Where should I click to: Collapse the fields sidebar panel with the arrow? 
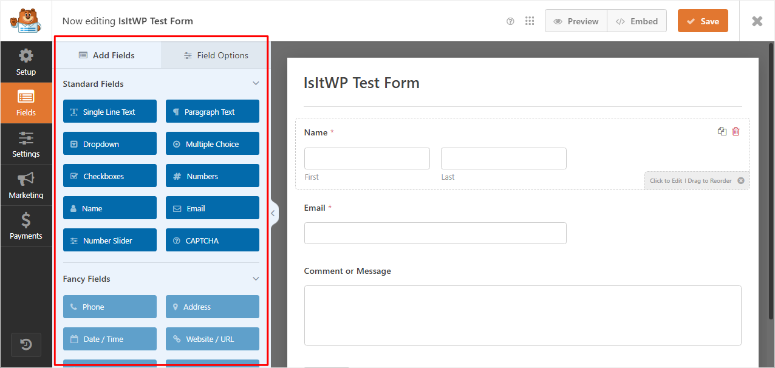[x=273, y=213]
